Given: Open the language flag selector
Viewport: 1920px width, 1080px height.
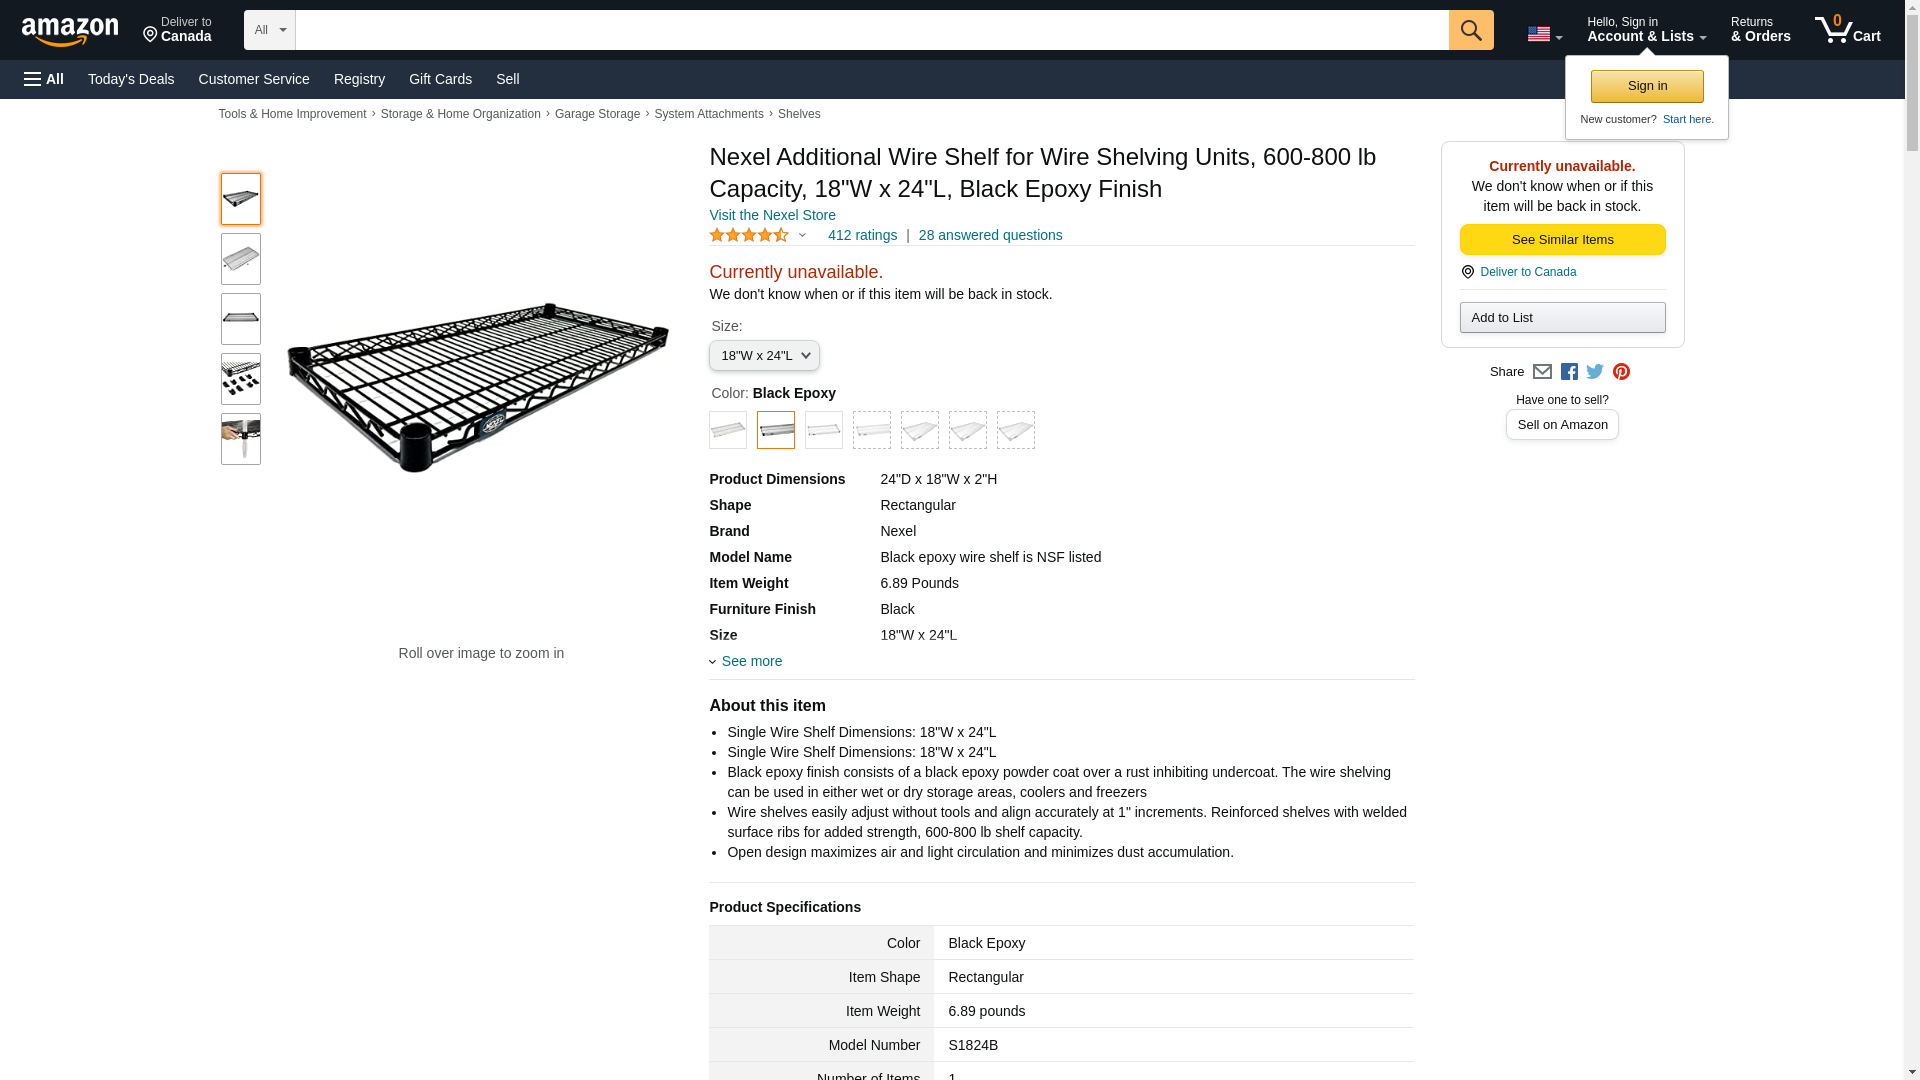Looking at the screenshot, I should [1544, 34].
